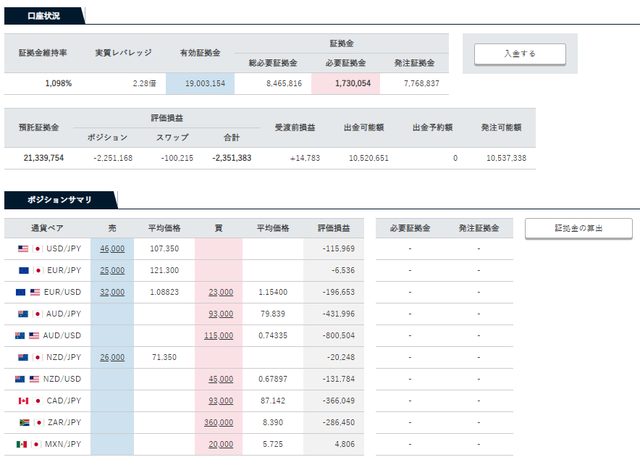This screenshot has width=640, height=465.
Task: Click the US flag in NZD/USD row
Action: click(x=34, y=379)
